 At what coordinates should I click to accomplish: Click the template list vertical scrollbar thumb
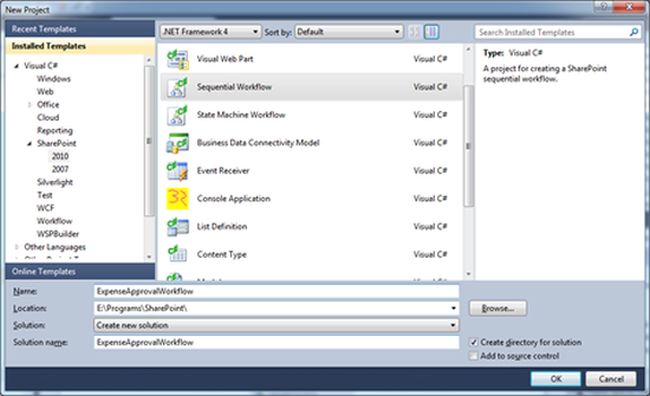(468, 146)
